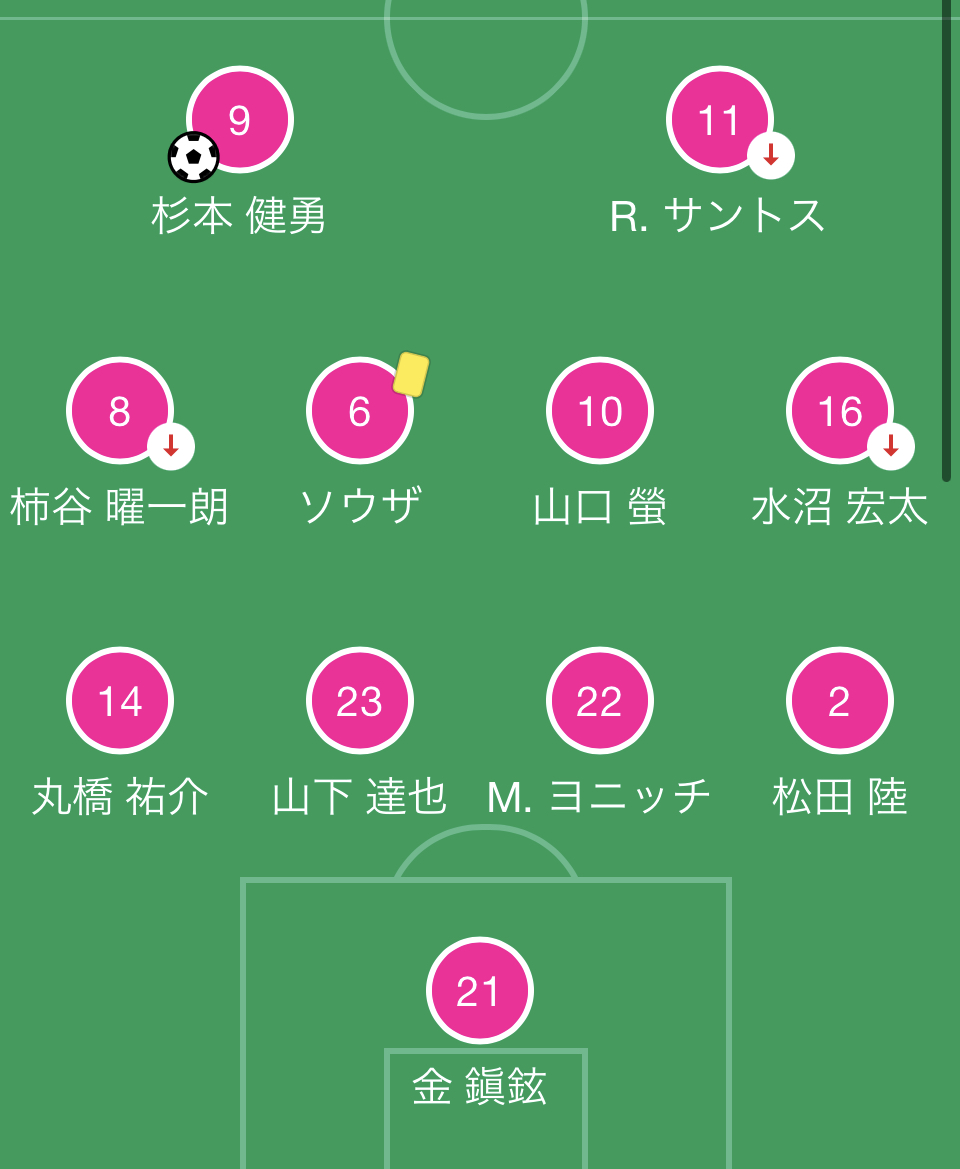
Task: Open player name R. サントス
Action: click(x=718, y=216)
